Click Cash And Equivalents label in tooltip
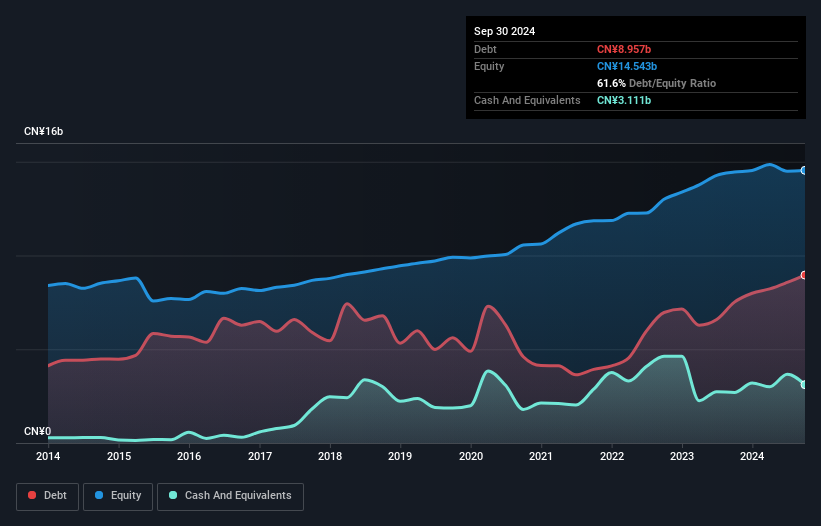 [x=527, y=100]
